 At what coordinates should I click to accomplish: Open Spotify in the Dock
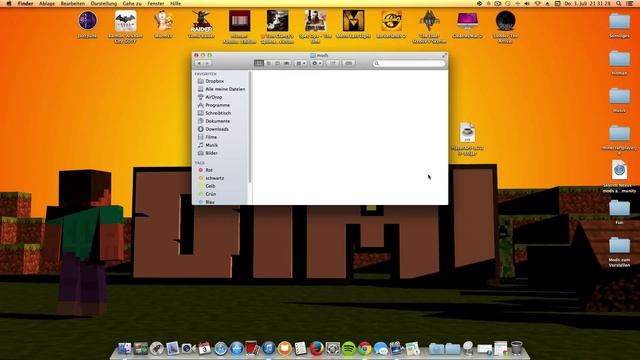point(348,348)
